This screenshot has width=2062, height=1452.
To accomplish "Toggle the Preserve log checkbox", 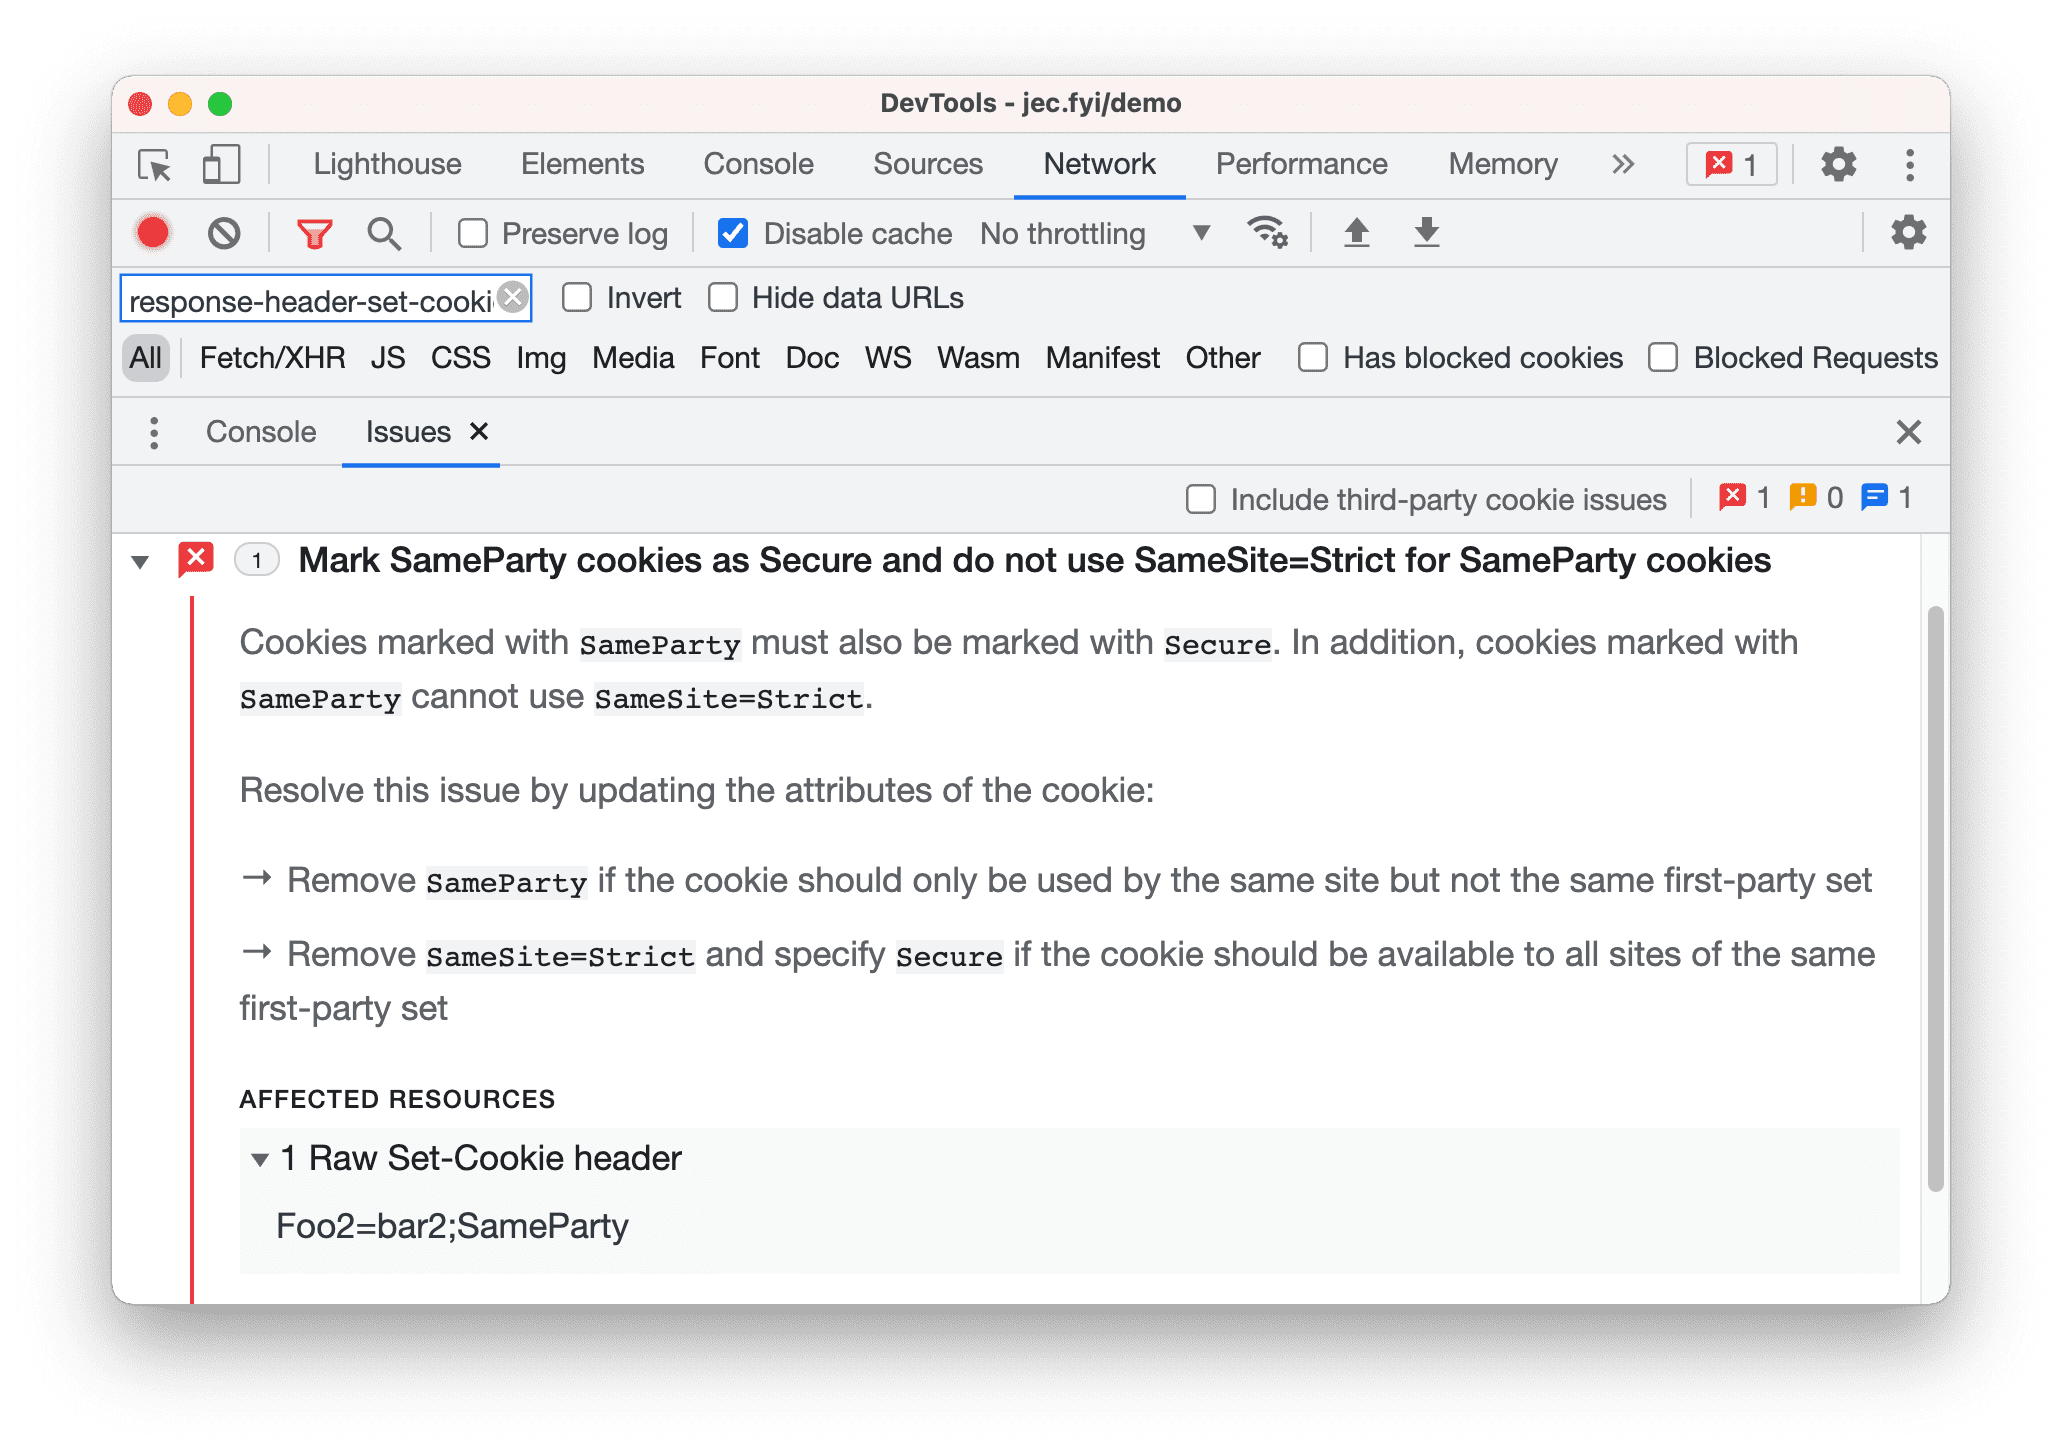I will [470, 233].
